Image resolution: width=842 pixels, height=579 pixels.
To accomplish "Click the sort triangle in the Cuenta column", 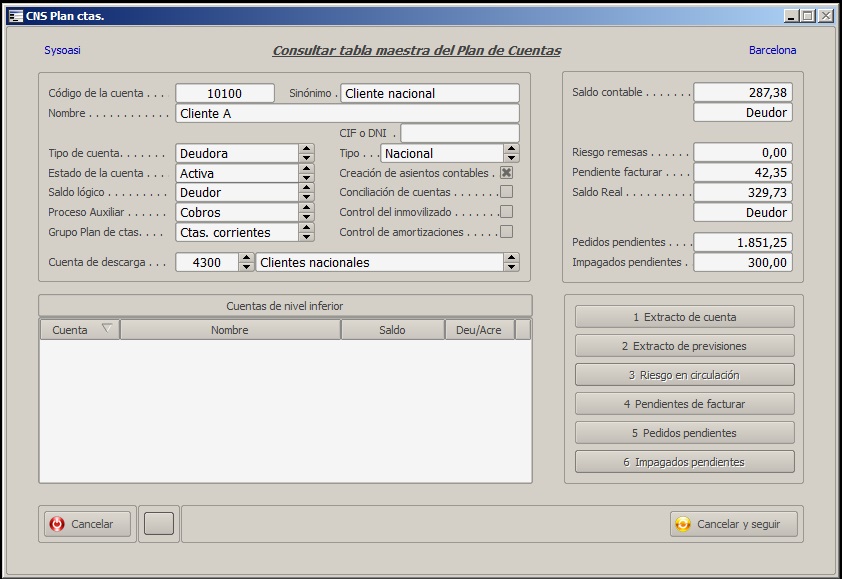I will 106,328.
